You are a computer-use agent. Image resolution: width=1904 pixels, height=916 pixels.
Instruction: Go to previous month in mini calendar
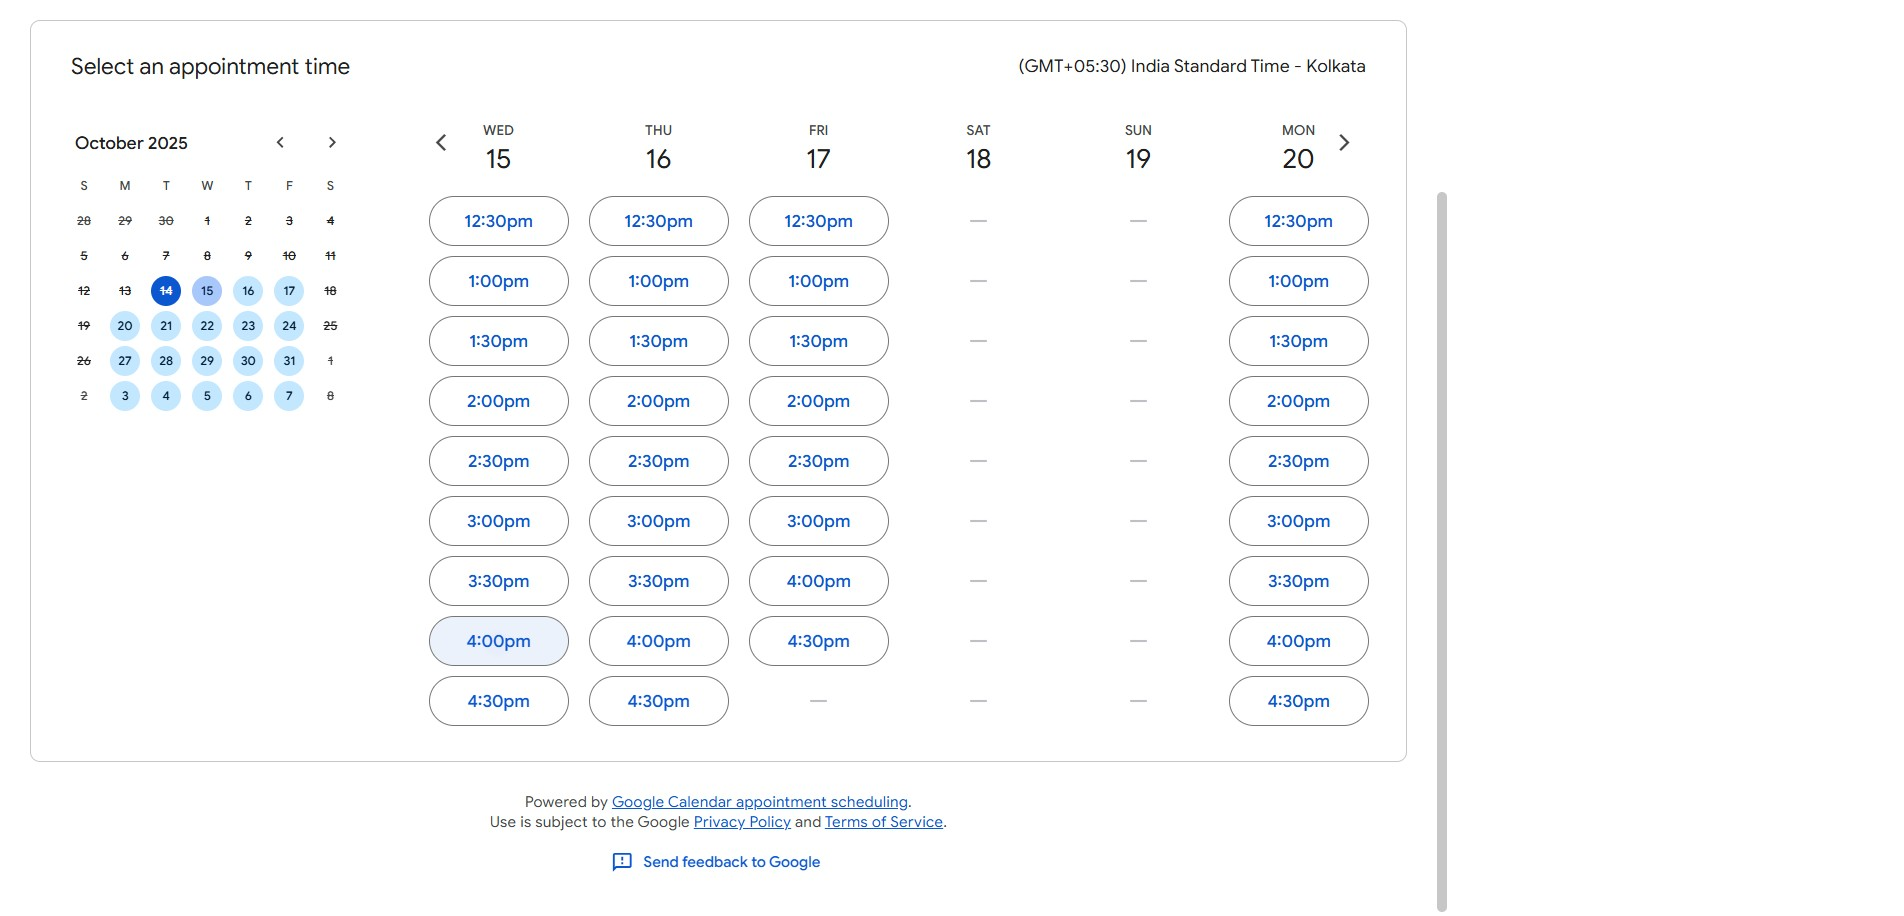coord(281,143)
